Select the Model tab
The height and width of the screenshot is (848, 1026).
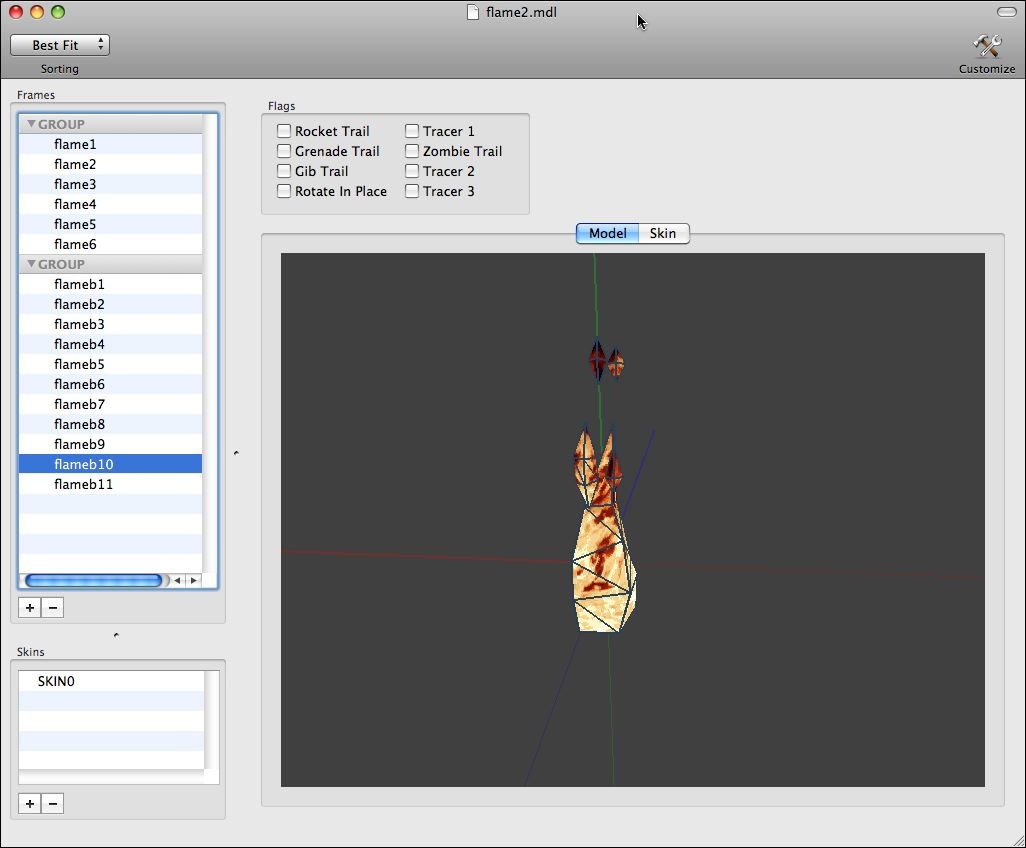pyautogui.click(x=607, y=233)
